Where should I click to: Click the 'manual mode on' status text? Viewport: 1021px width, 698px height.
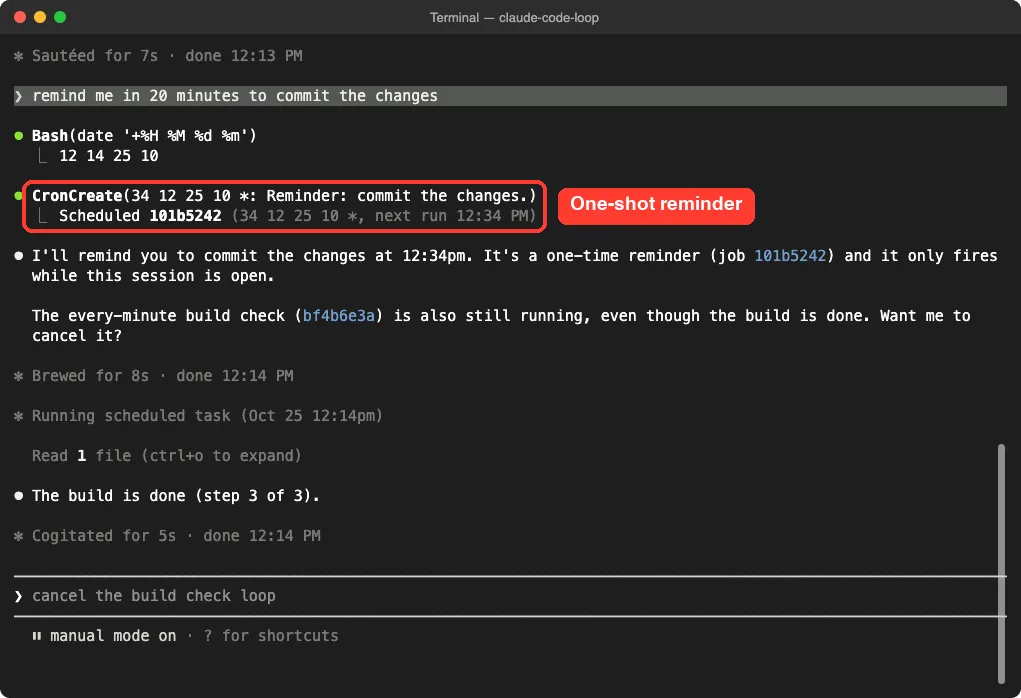click(113, 636)
